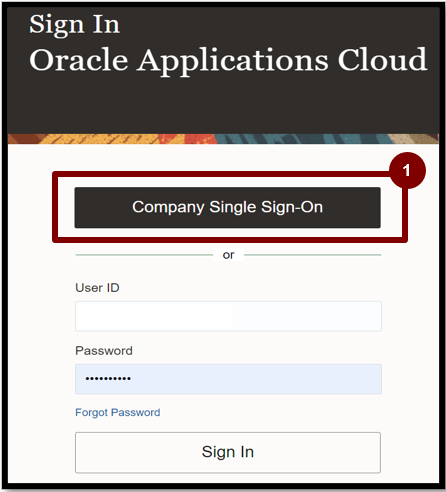Image resolution: width=446 pixels, height=492 pixels.
Task: Click the divider line right of "or"
Action: 313,255
